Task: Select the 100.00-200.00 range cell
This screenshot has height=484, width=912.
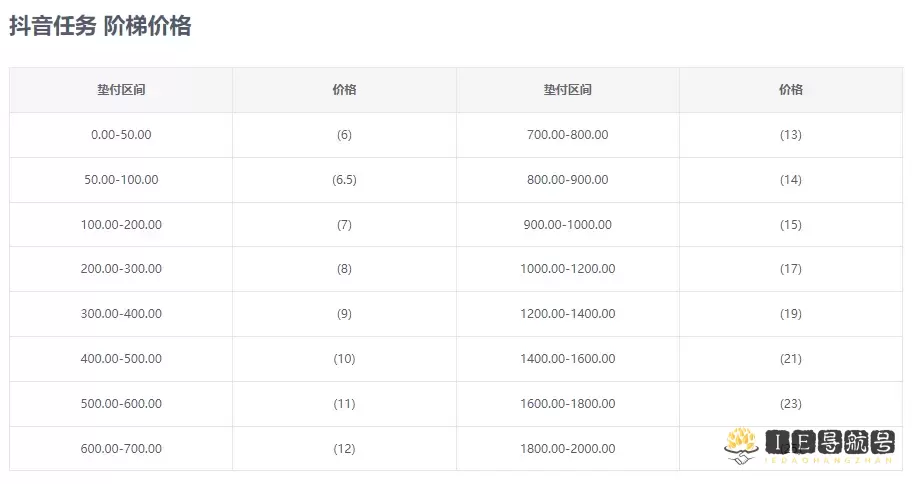Action: coord(121,225)
